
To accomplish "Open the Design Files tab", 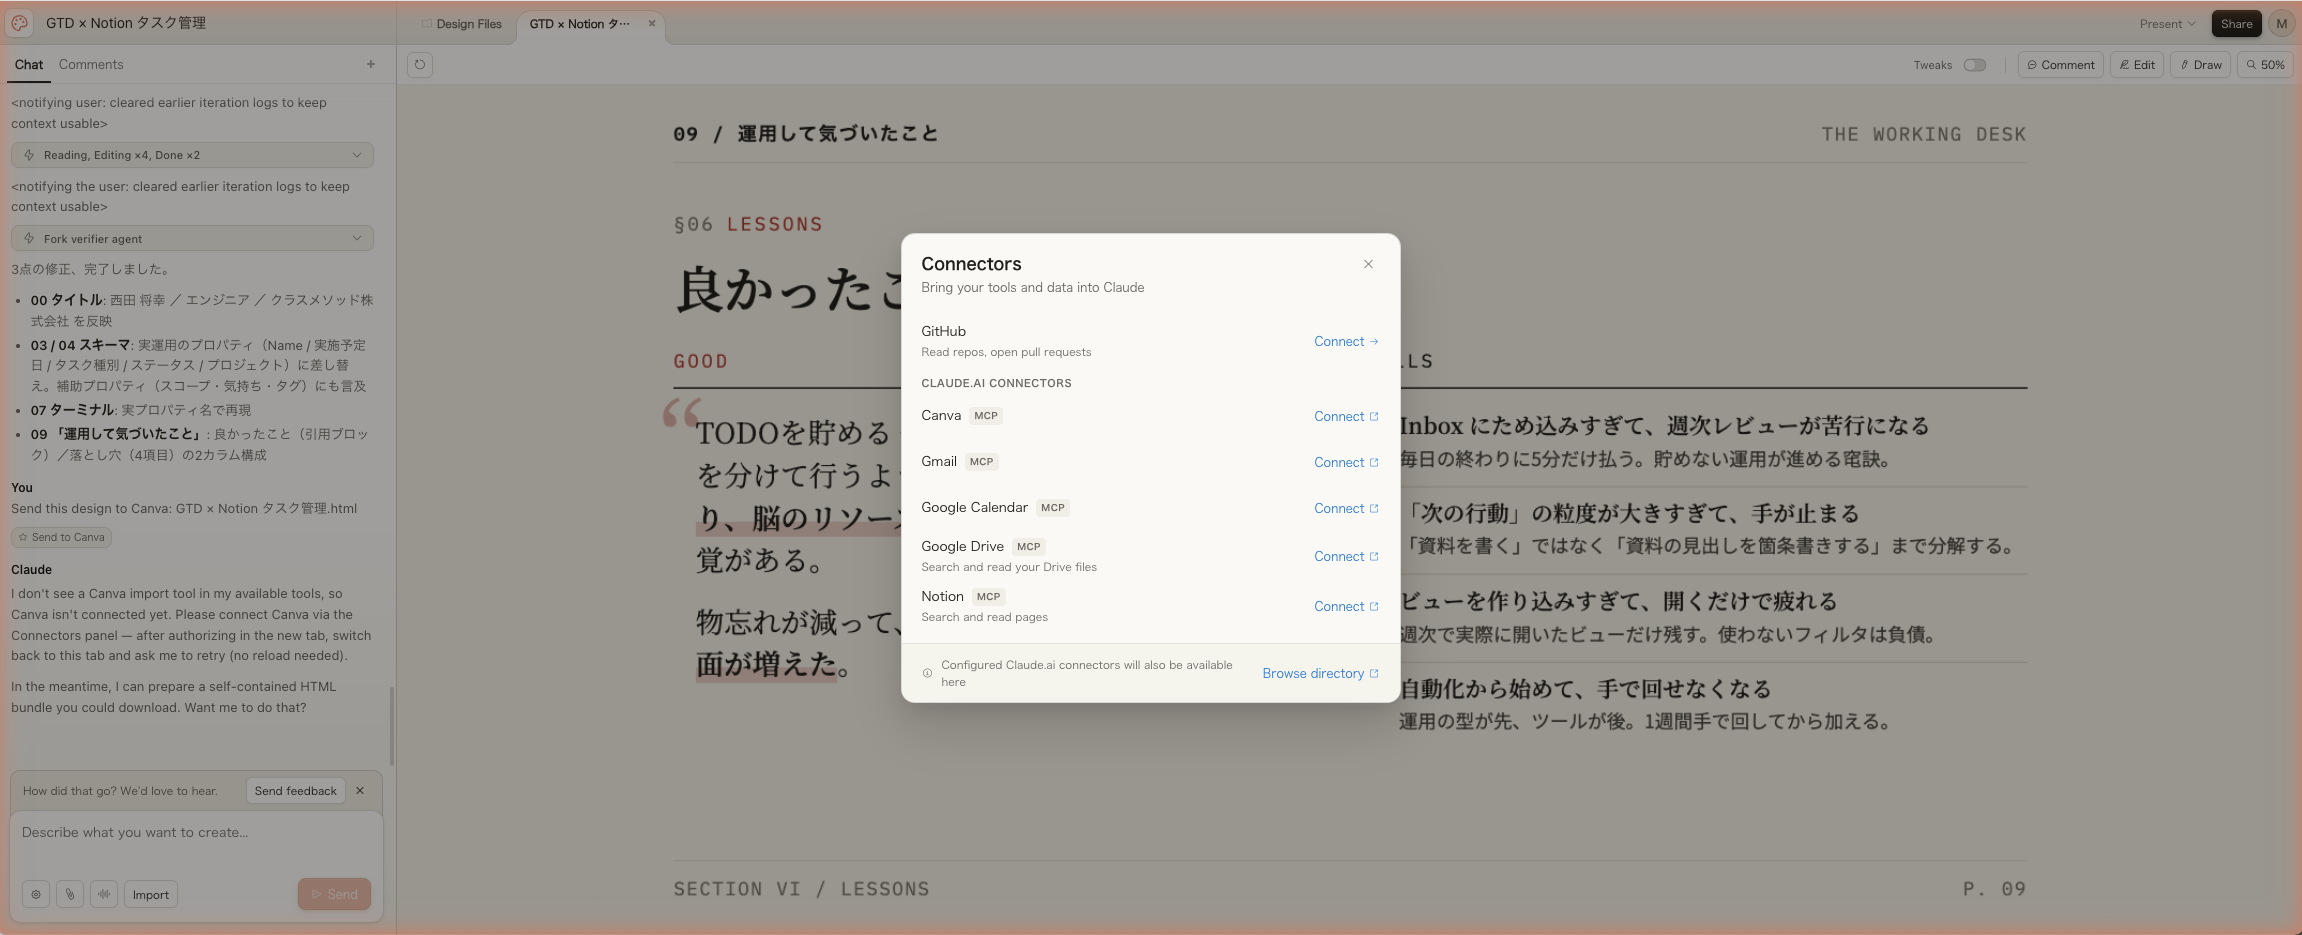I will 462,24.
